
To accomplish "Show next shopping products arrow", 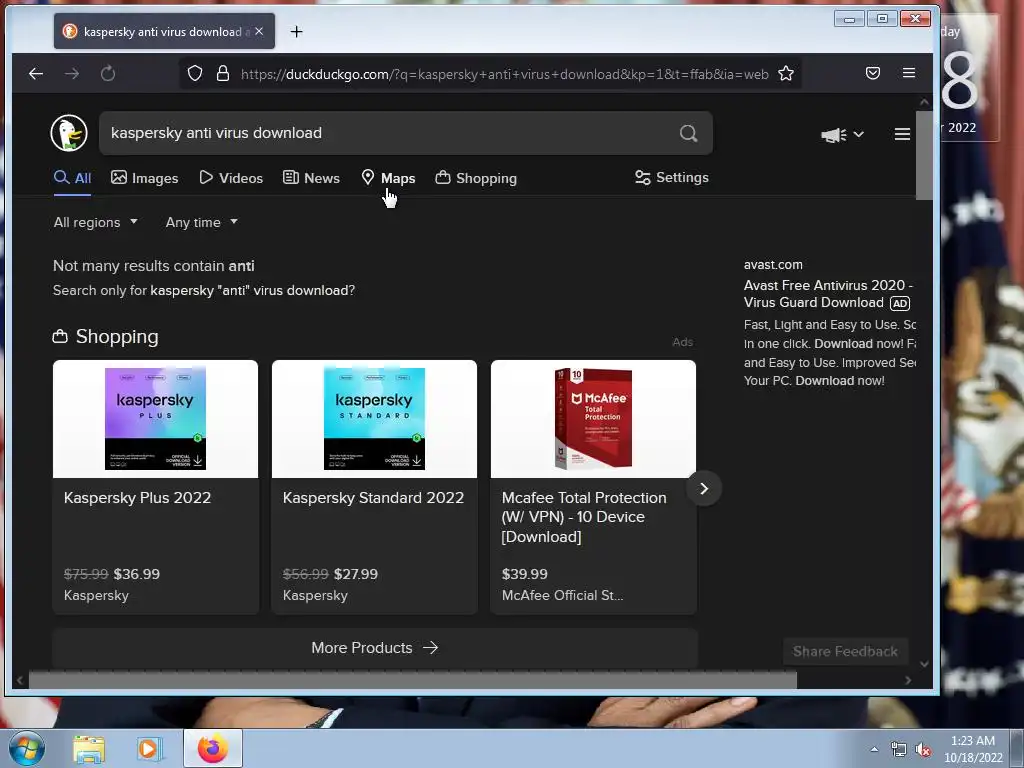I will coord(703,488).
